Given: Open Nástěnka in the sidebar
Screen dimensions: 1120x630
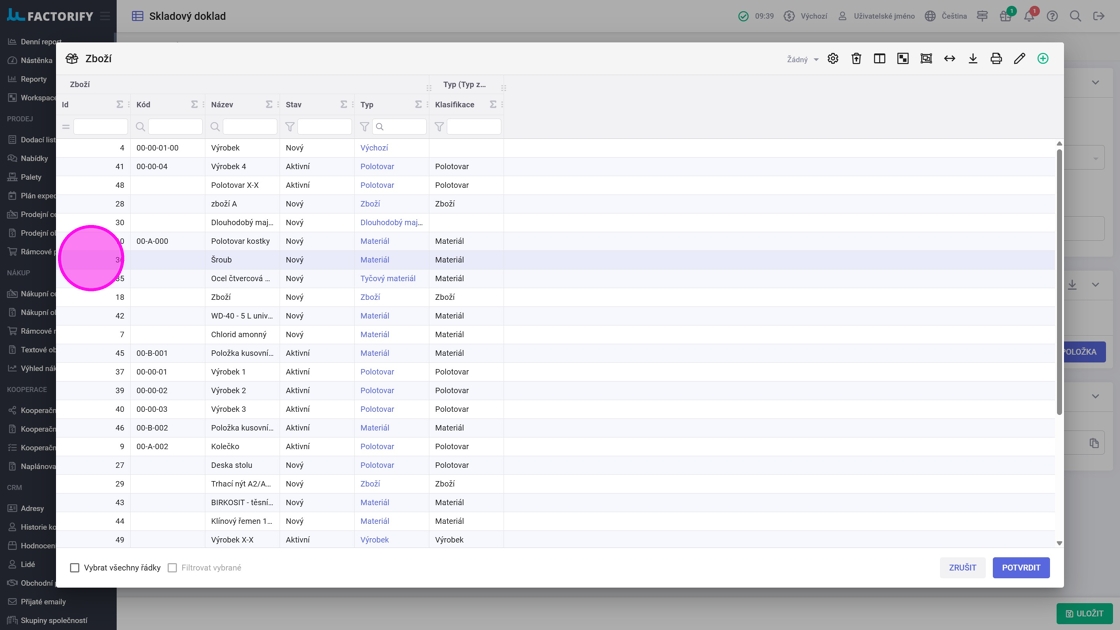Looking at the screenshot, I should [x=36, y=61].
